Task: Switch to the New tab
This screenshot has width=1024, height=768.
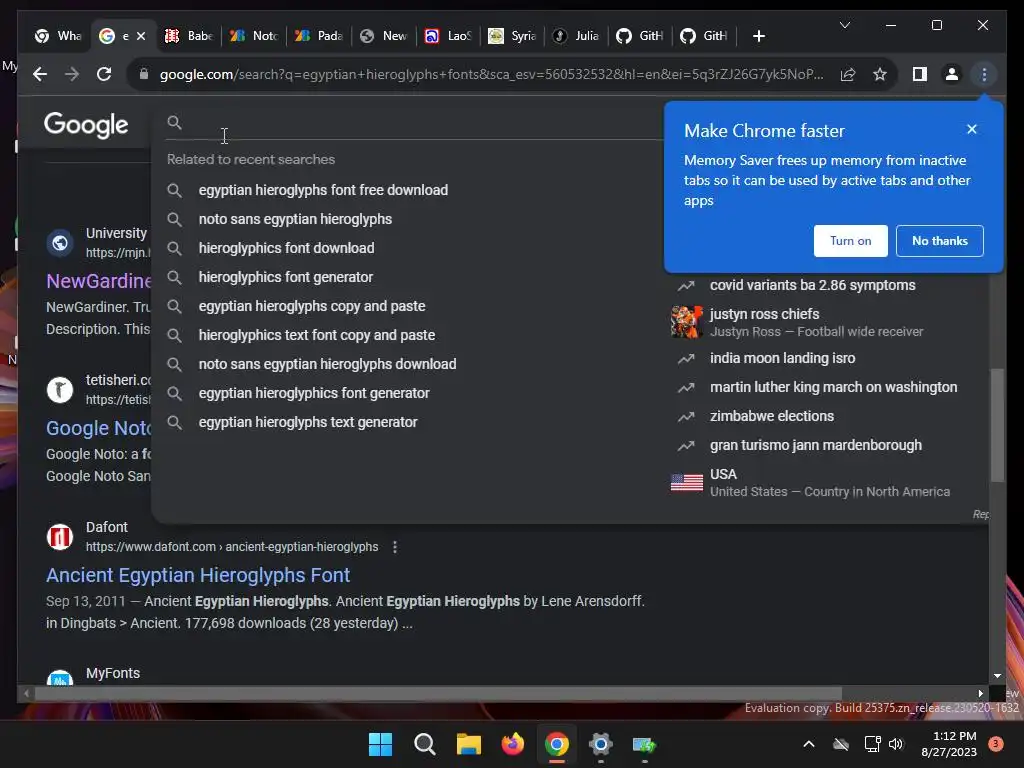Action: [384, 36]
